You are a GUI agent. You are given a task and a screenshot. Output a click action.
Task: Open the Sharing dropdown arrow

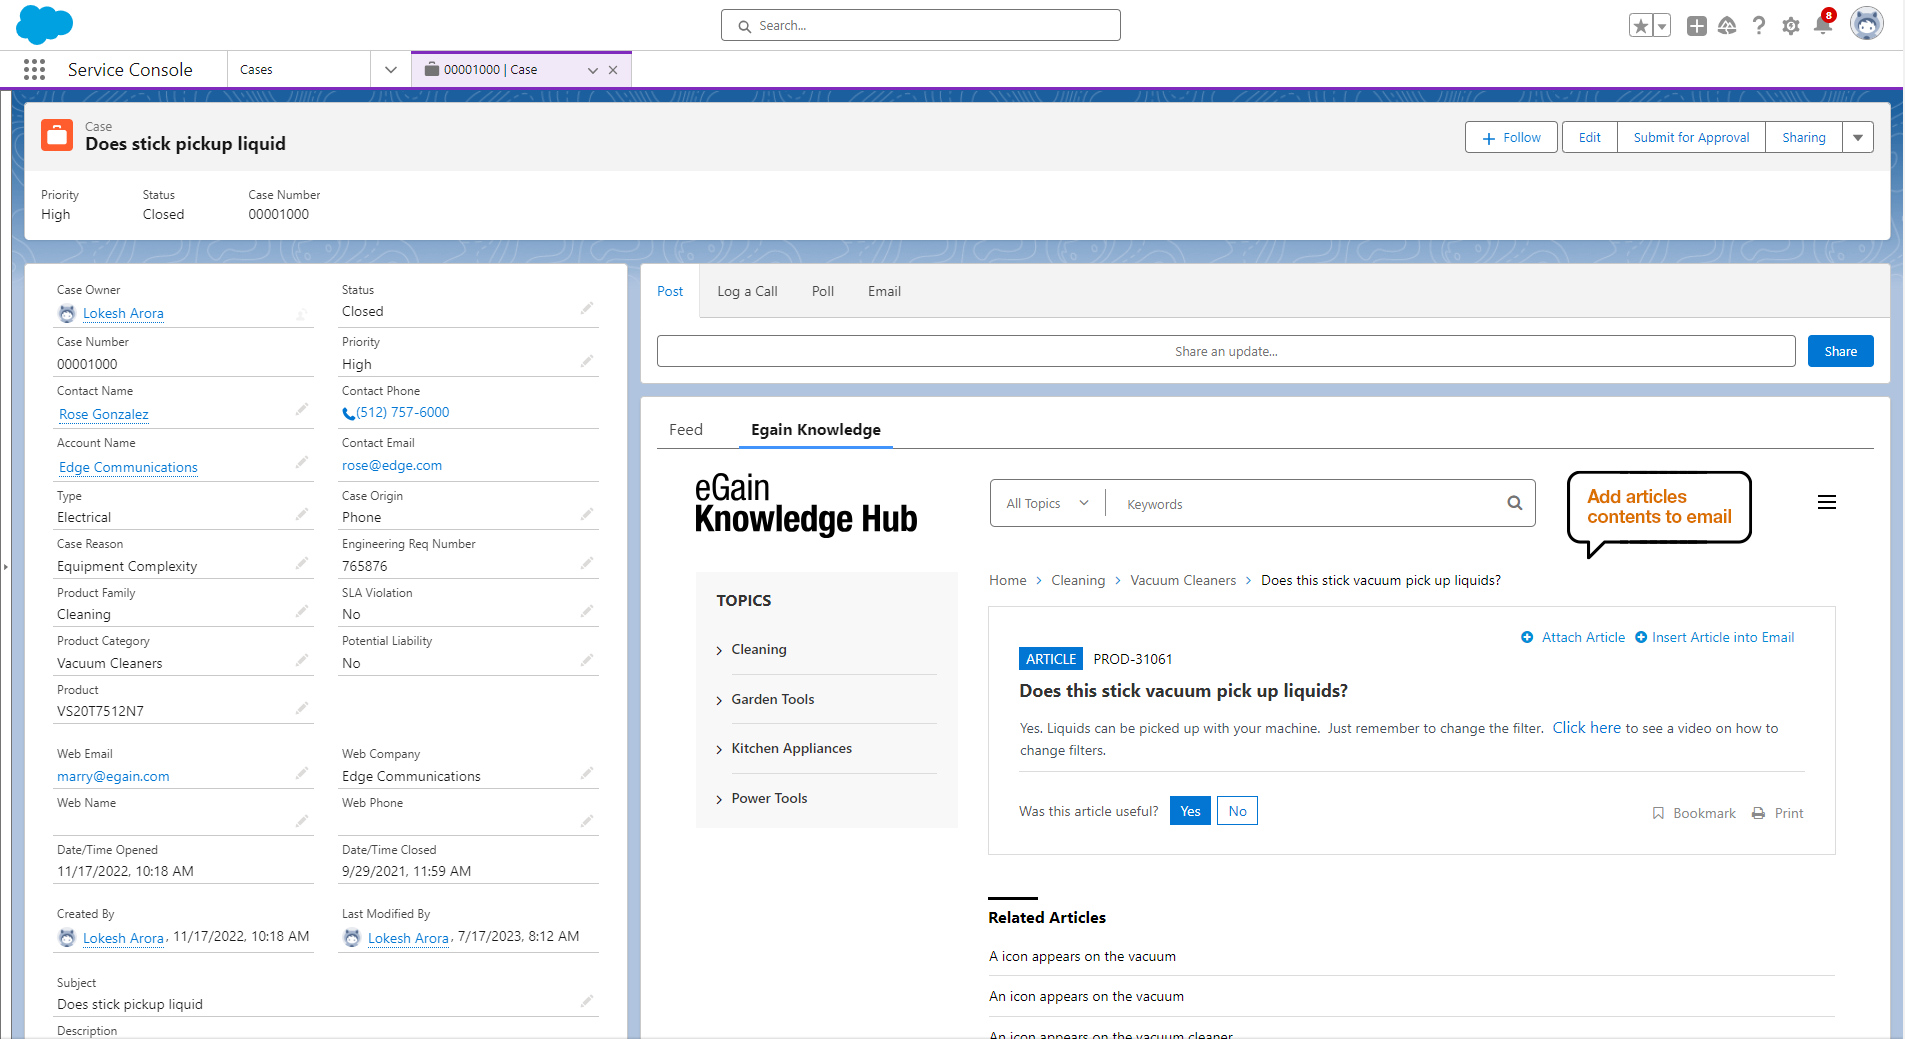[1858, 137]
